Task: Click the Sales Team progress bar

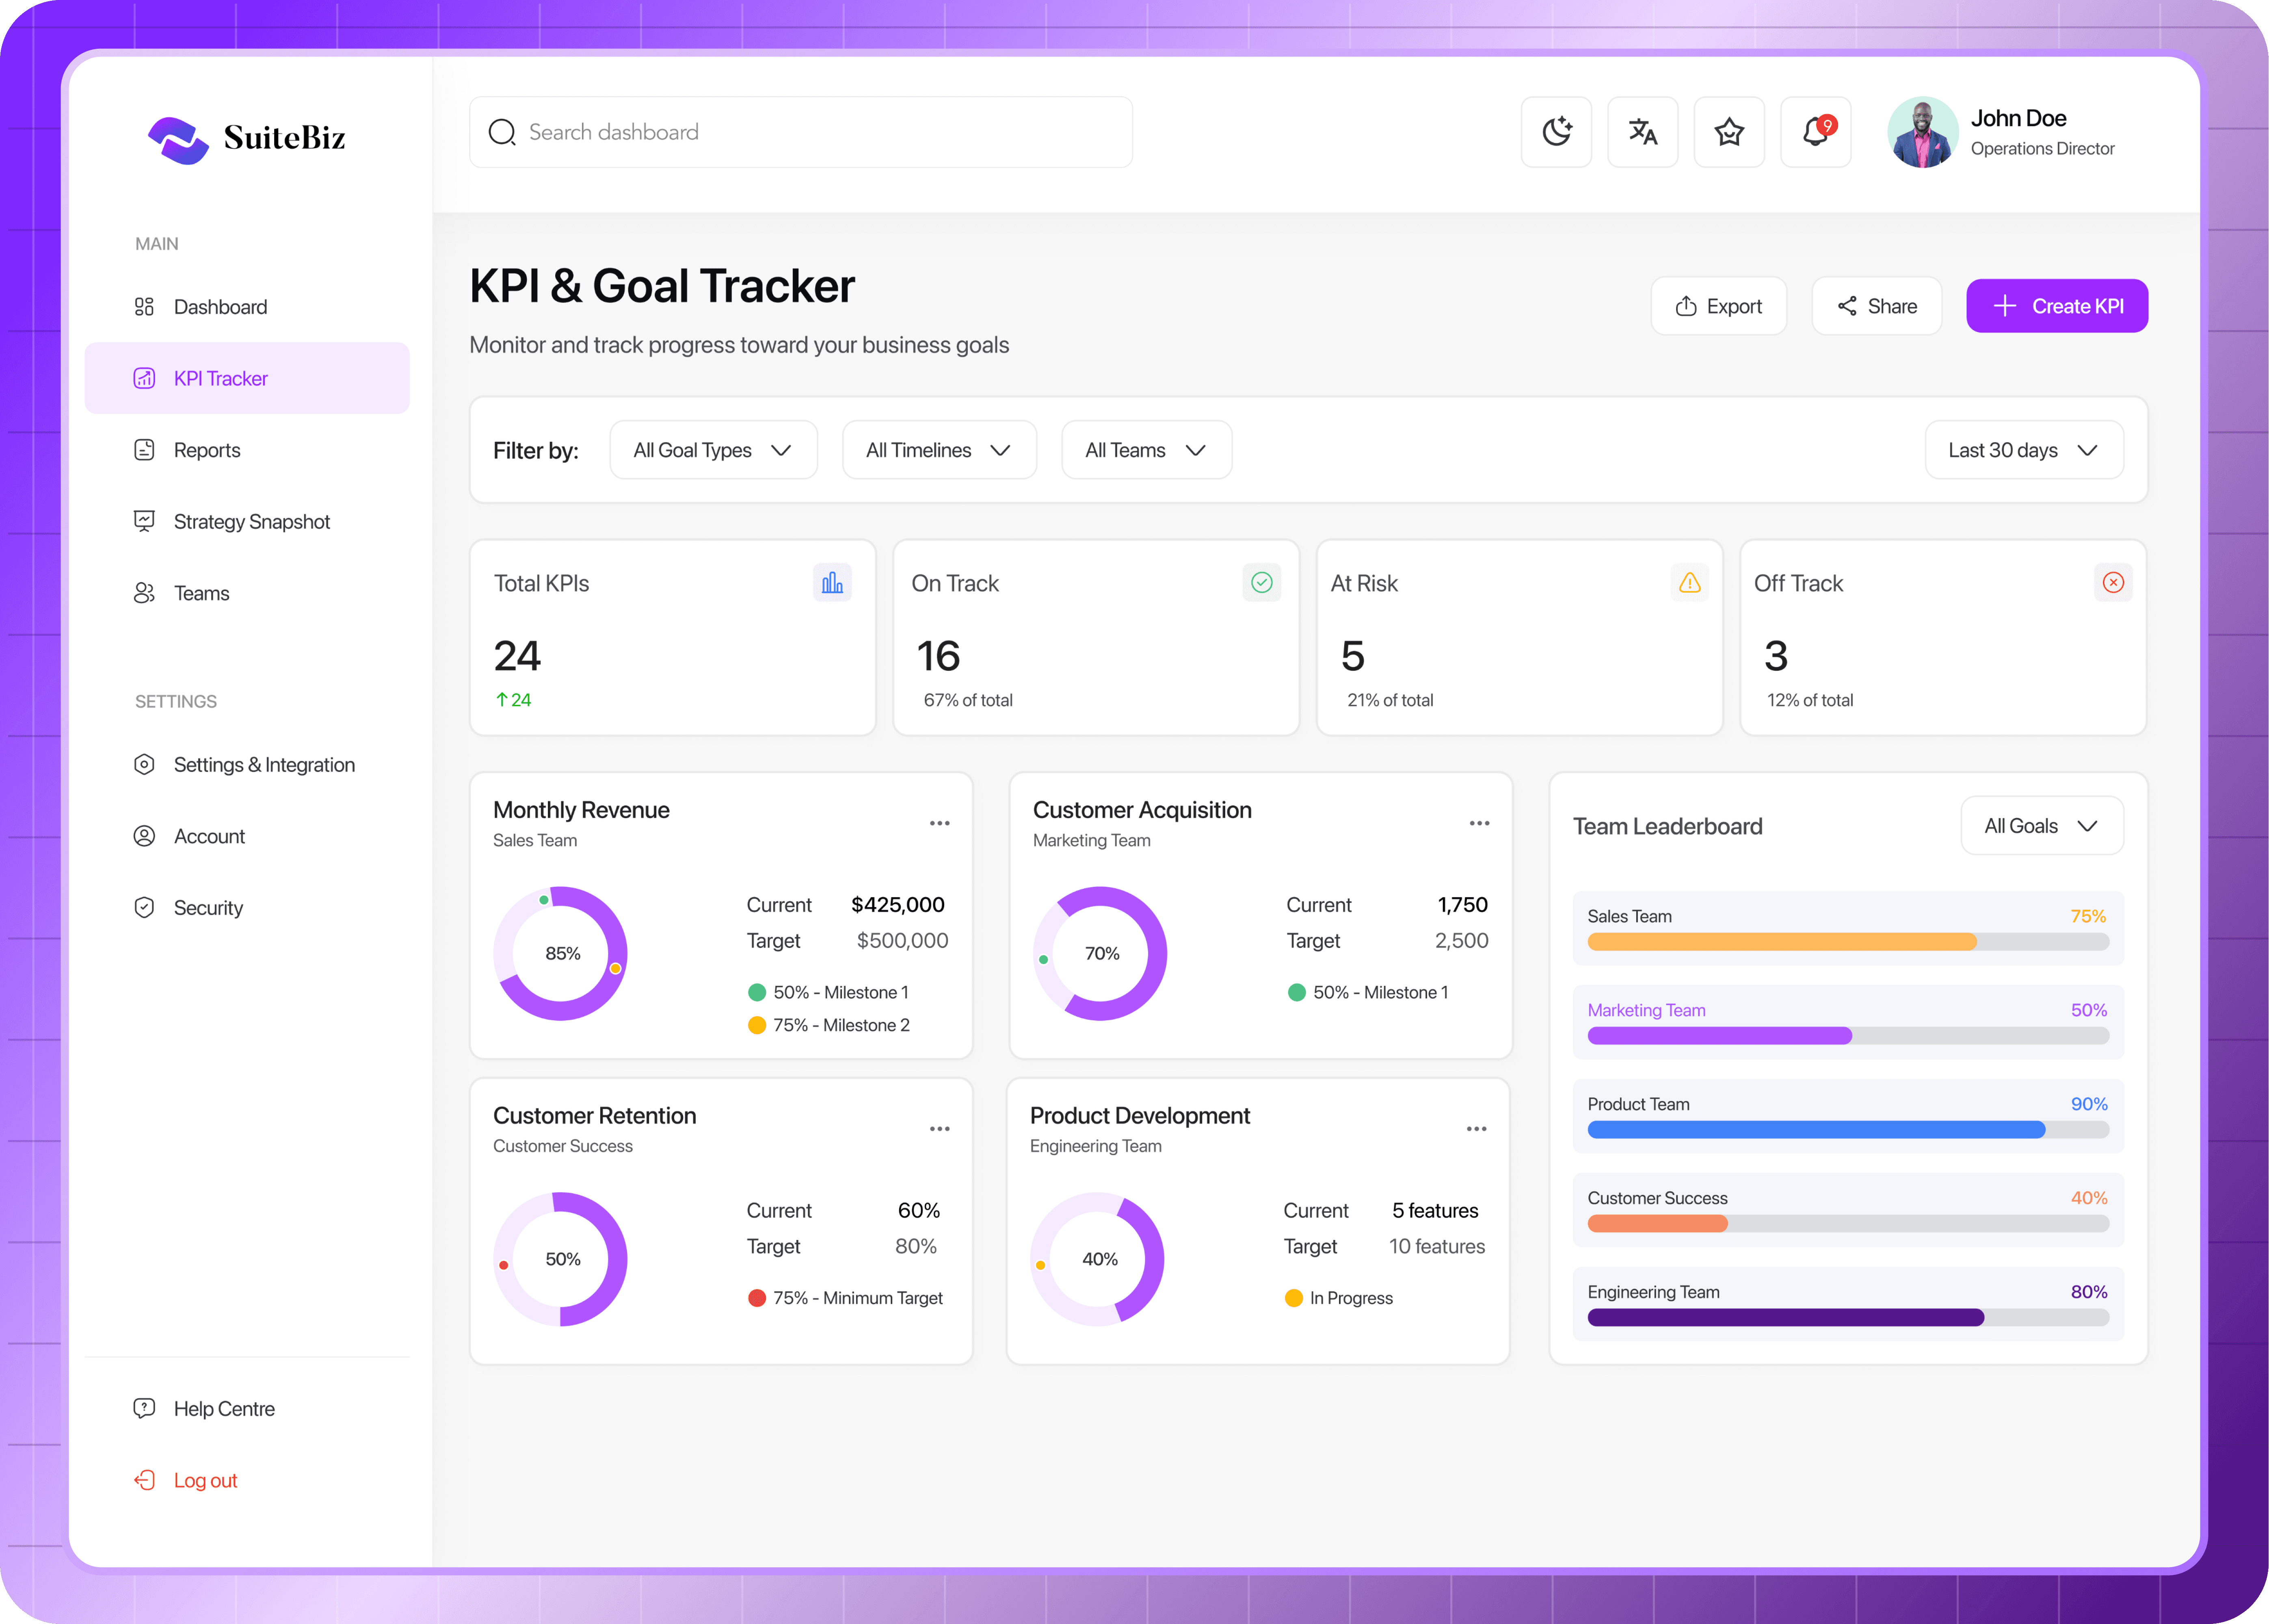Action: [1847, 942]
